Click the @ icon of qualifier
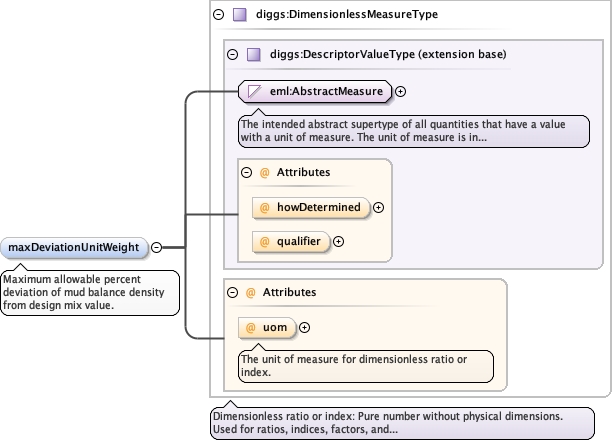Image resolution: width=613 pixels, height=443 pixels. click(x=265, y=241)
